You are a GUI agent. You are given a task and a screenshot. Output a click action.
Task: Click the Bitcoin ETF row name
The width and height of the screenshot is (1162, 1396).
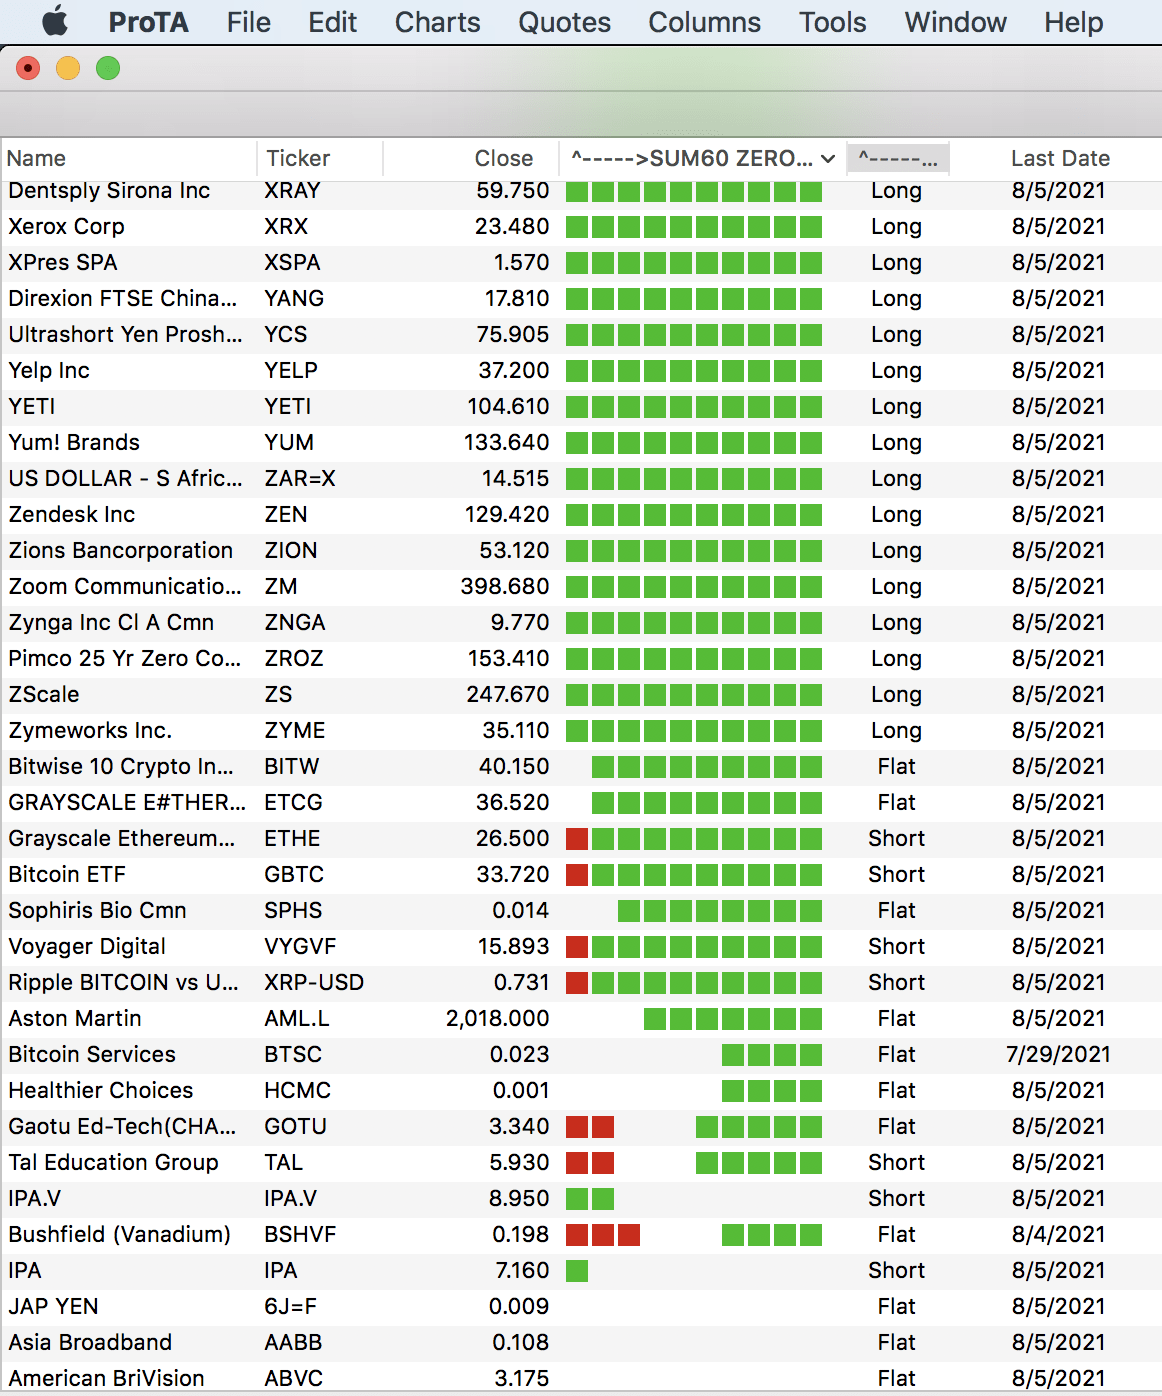(67, 874)
